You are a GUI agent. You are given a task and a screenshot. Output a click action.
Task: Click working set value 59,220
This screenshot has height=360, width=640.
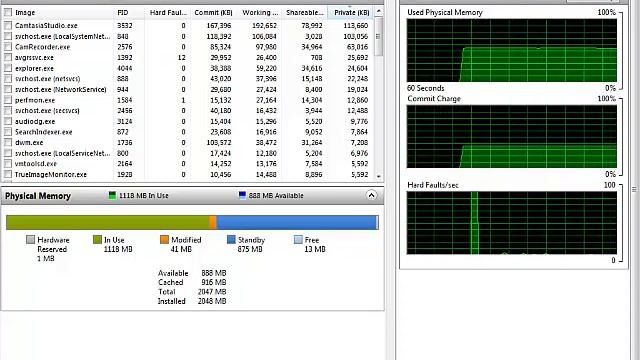pyautogui.click(x=266, y=68)
